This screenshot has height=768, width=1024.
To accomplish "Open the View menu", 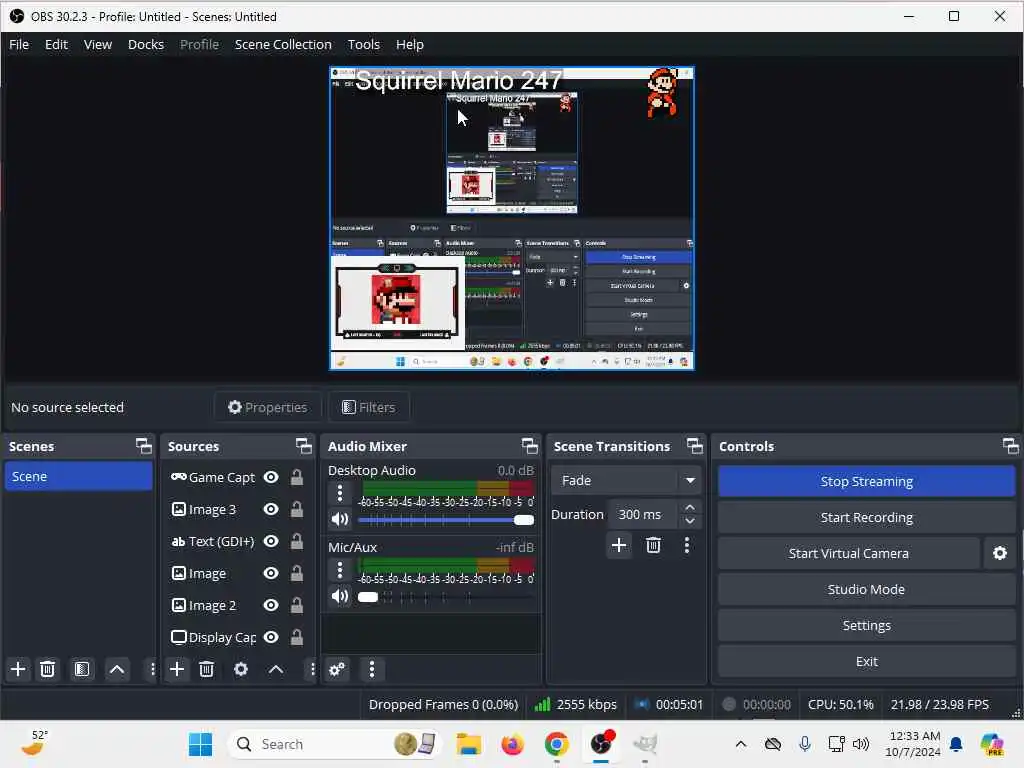I will [98, 44].
